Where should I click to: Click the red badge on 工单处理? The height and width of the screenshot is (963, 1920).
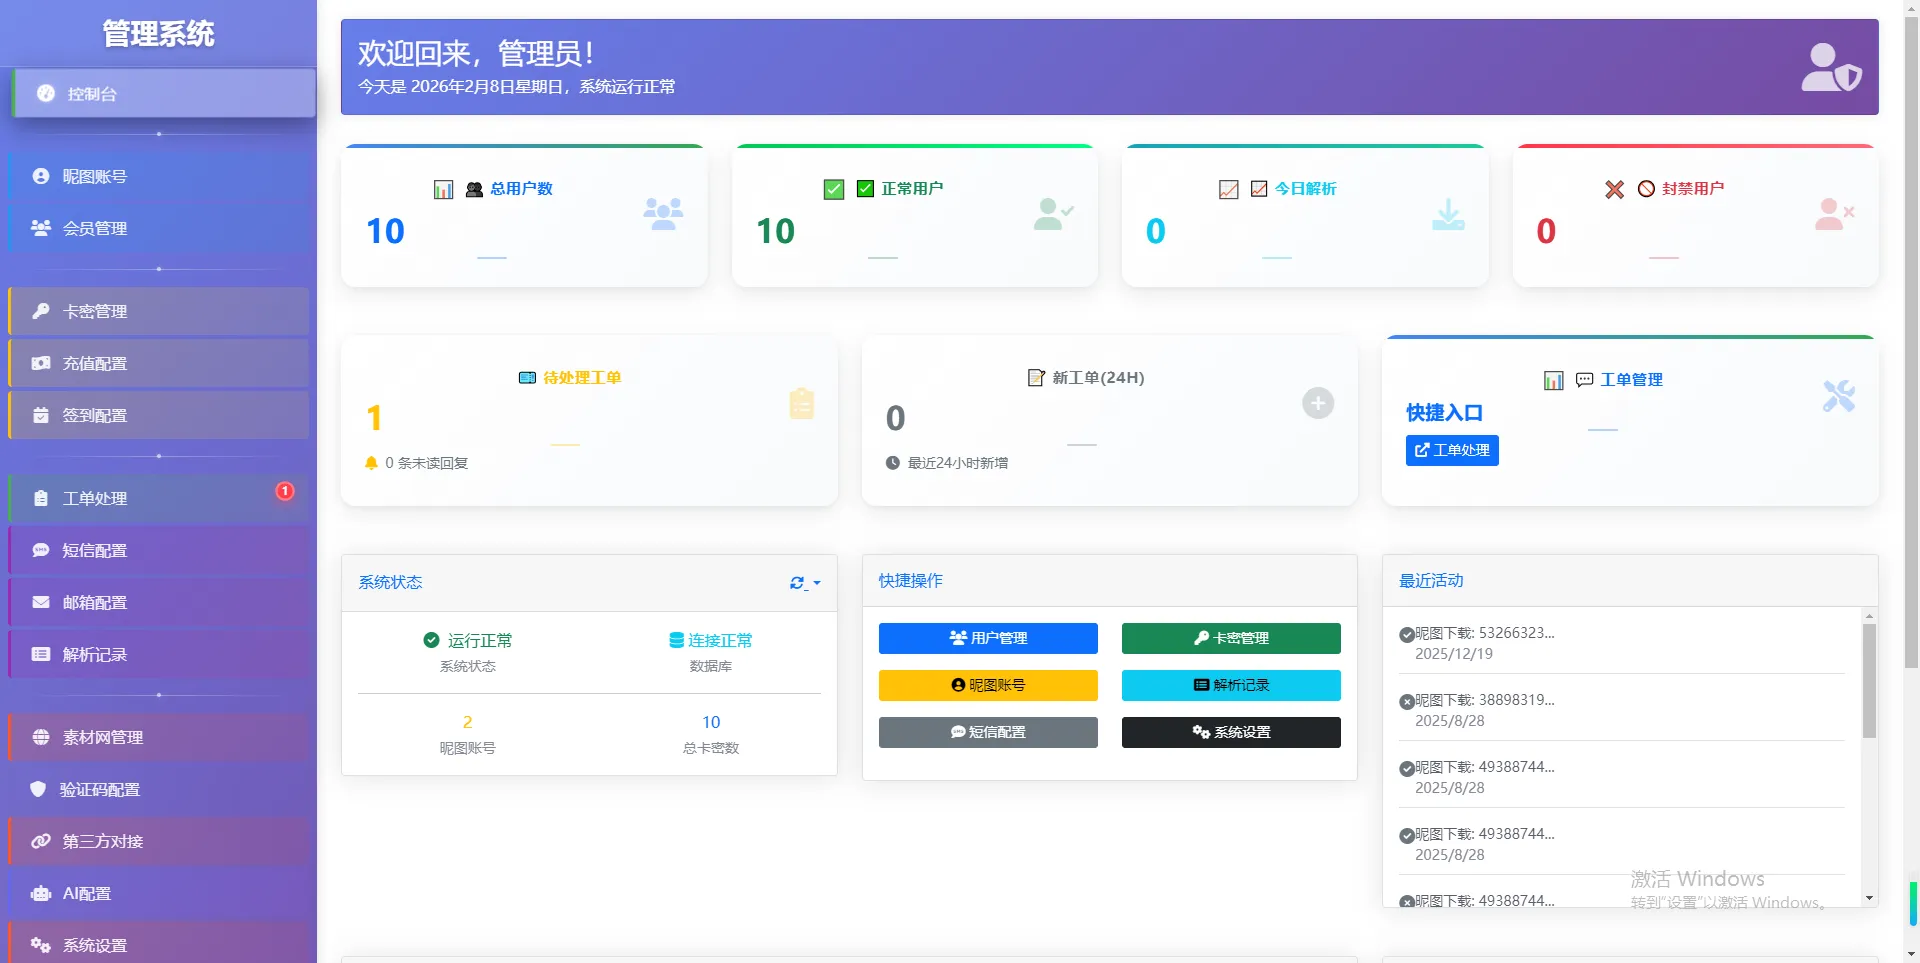[285, 491]
